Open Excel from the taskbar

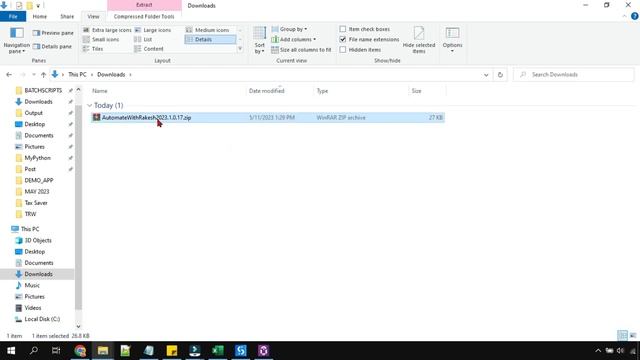coord(218,351)
